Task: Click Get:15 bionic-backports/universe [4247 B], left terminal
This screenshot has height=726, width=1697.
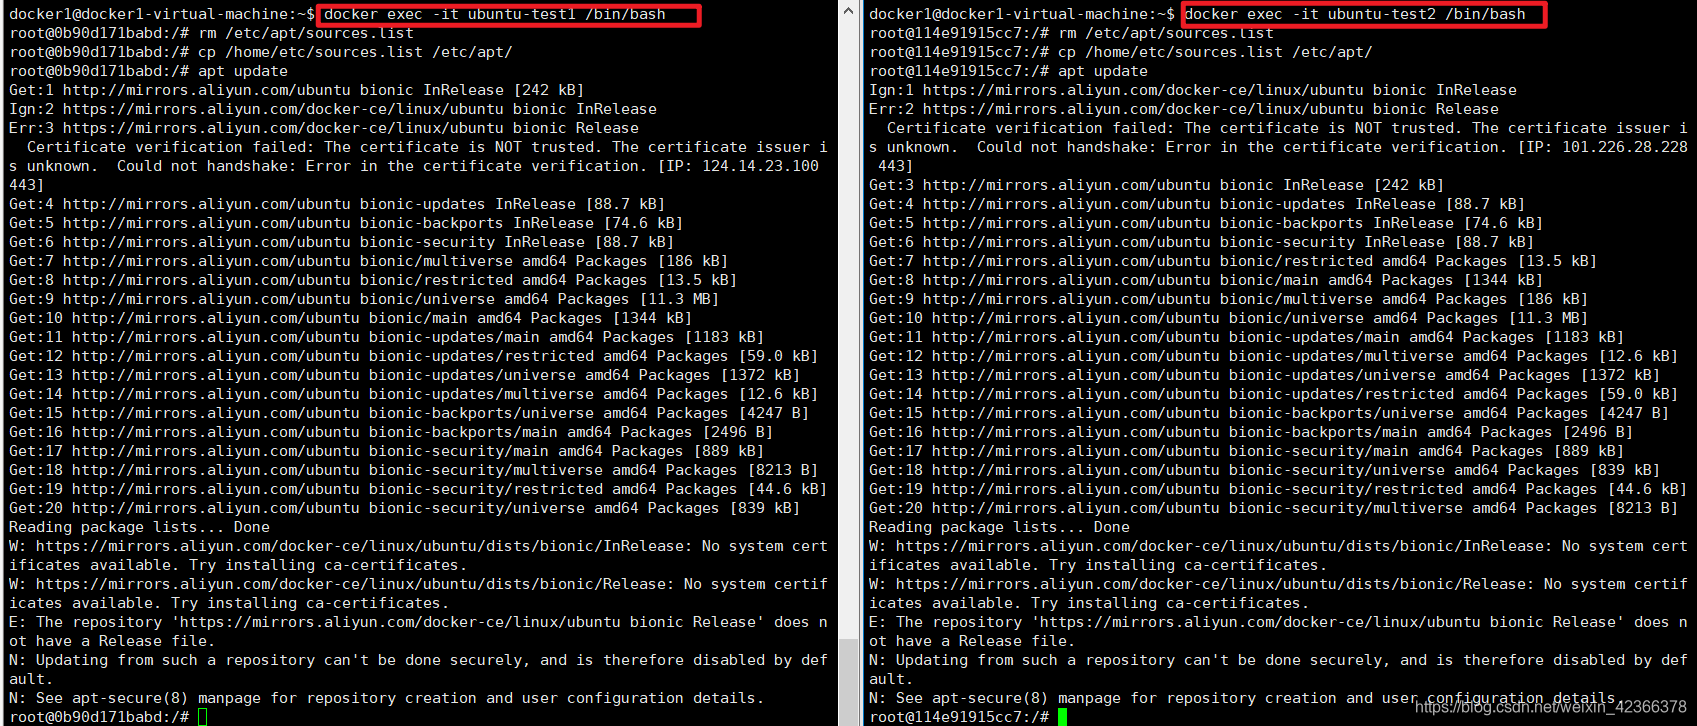Action: click(409, 413)
